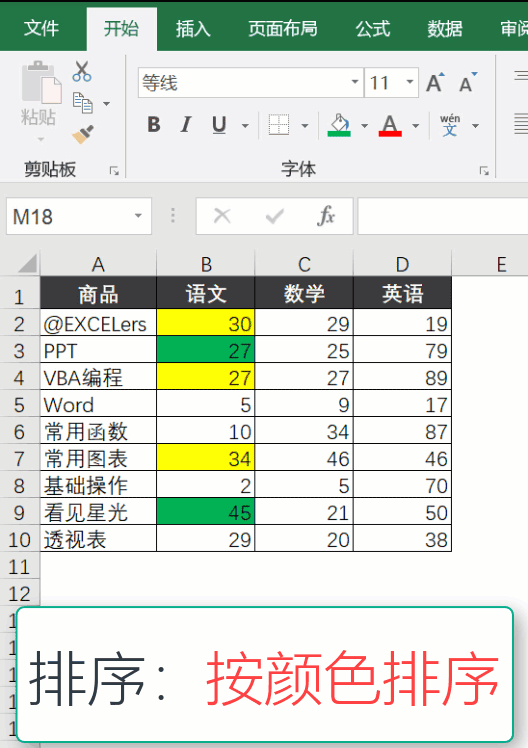Click the Copy icon in clipboard group
This screenshot has width=528, height=748.
click(x=83, y=103)
